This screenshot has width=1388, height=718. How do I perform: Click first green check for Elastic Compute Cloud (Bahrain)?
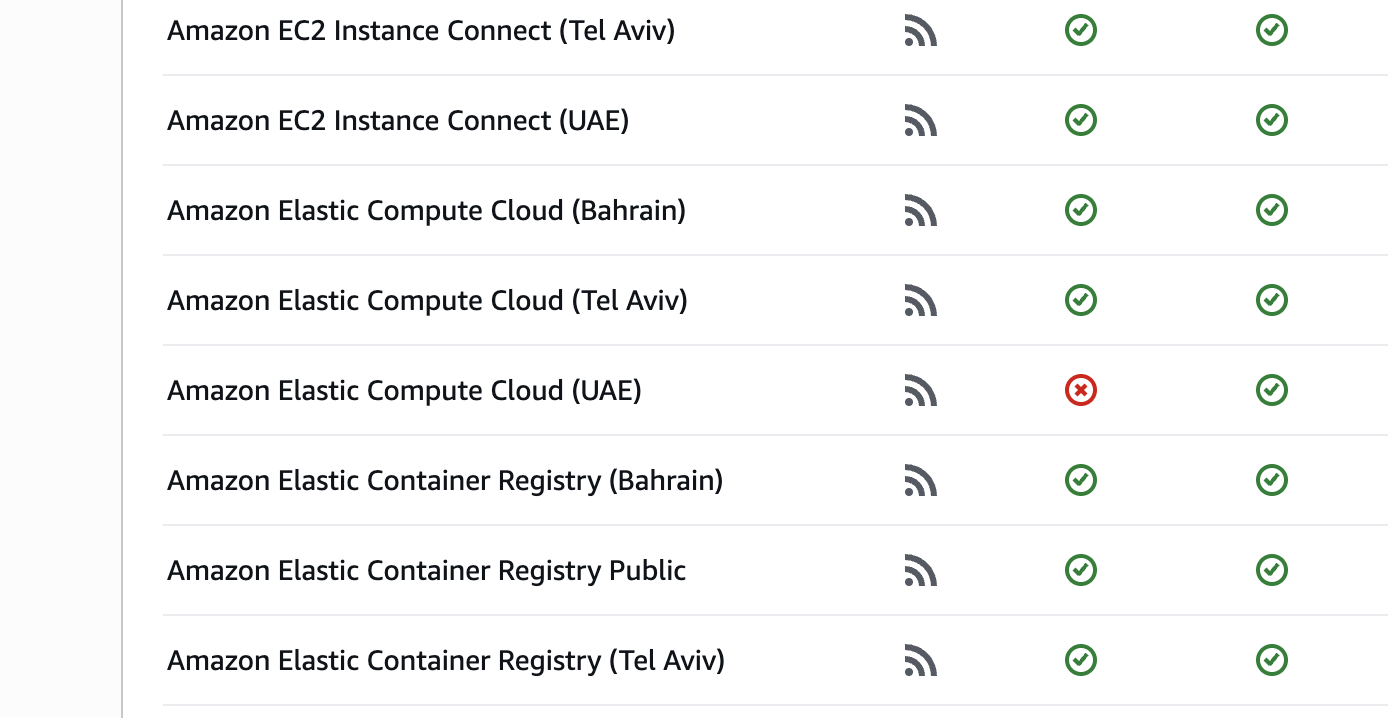pyautogui.click(x=1081, y=210)
